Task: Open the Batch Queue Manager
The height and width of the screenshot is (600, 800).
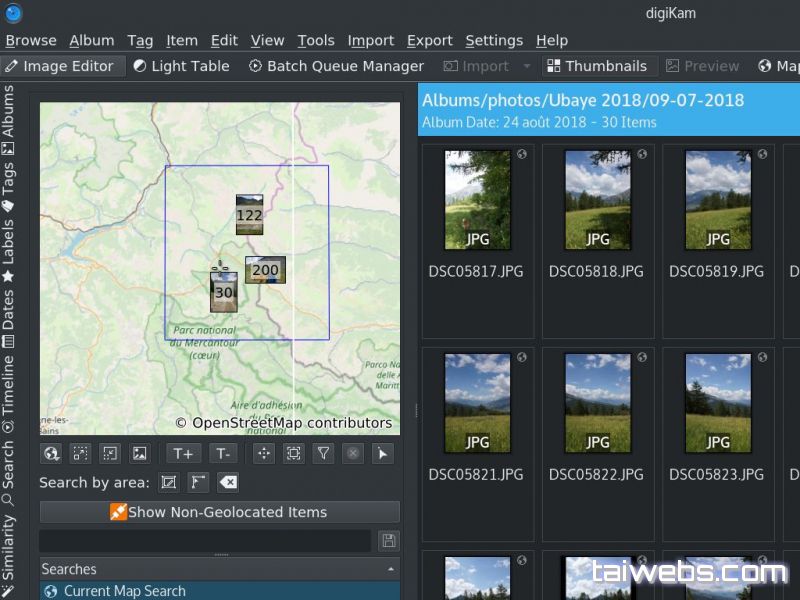Action: [336, 66]
